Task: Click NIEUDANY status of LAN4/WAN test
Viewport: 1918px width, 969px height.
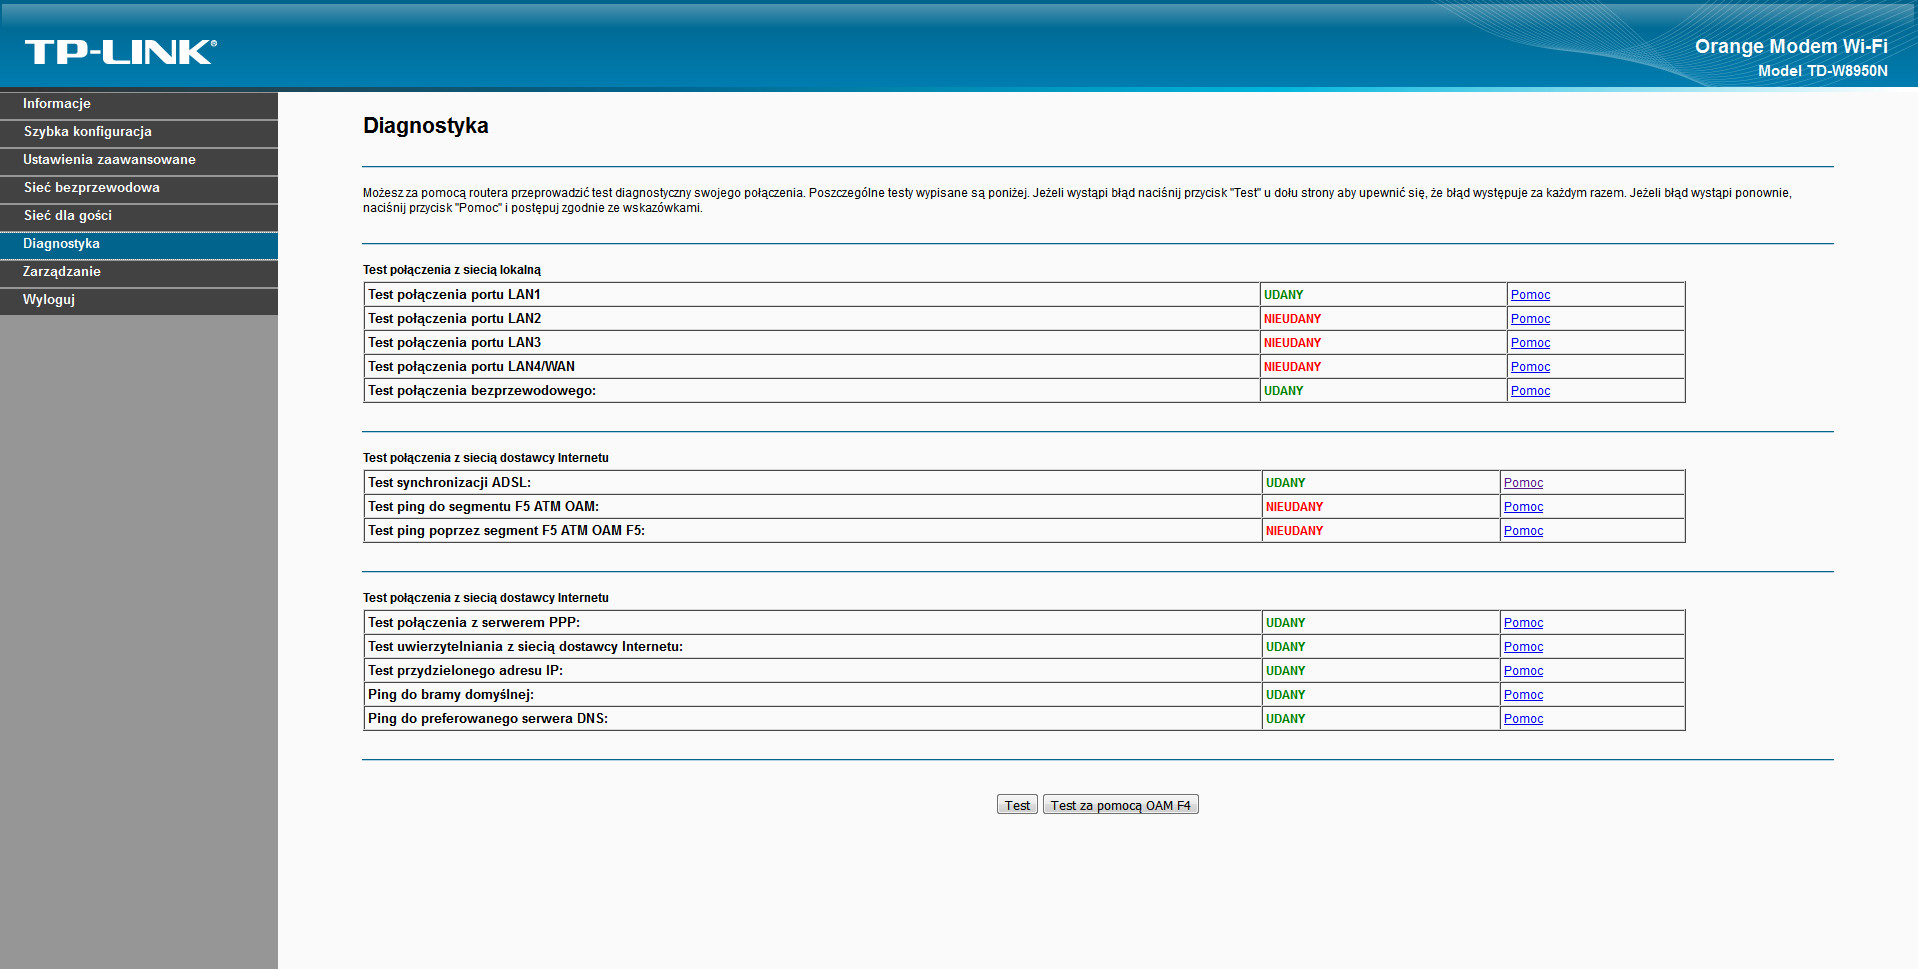Action: coord(1292,367)
